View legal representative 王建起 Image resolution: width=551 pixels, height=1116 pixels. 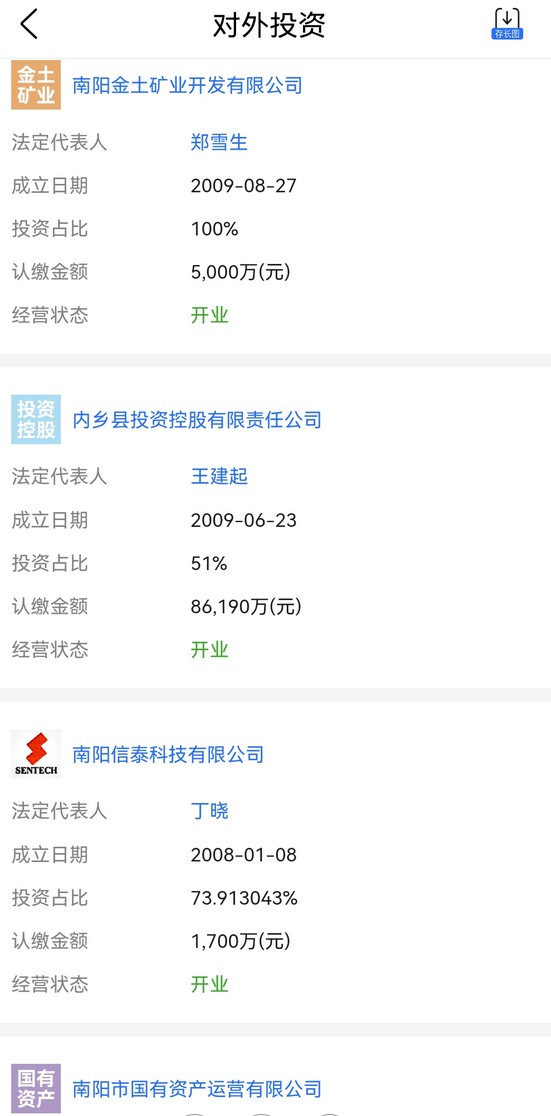point(219,476)
